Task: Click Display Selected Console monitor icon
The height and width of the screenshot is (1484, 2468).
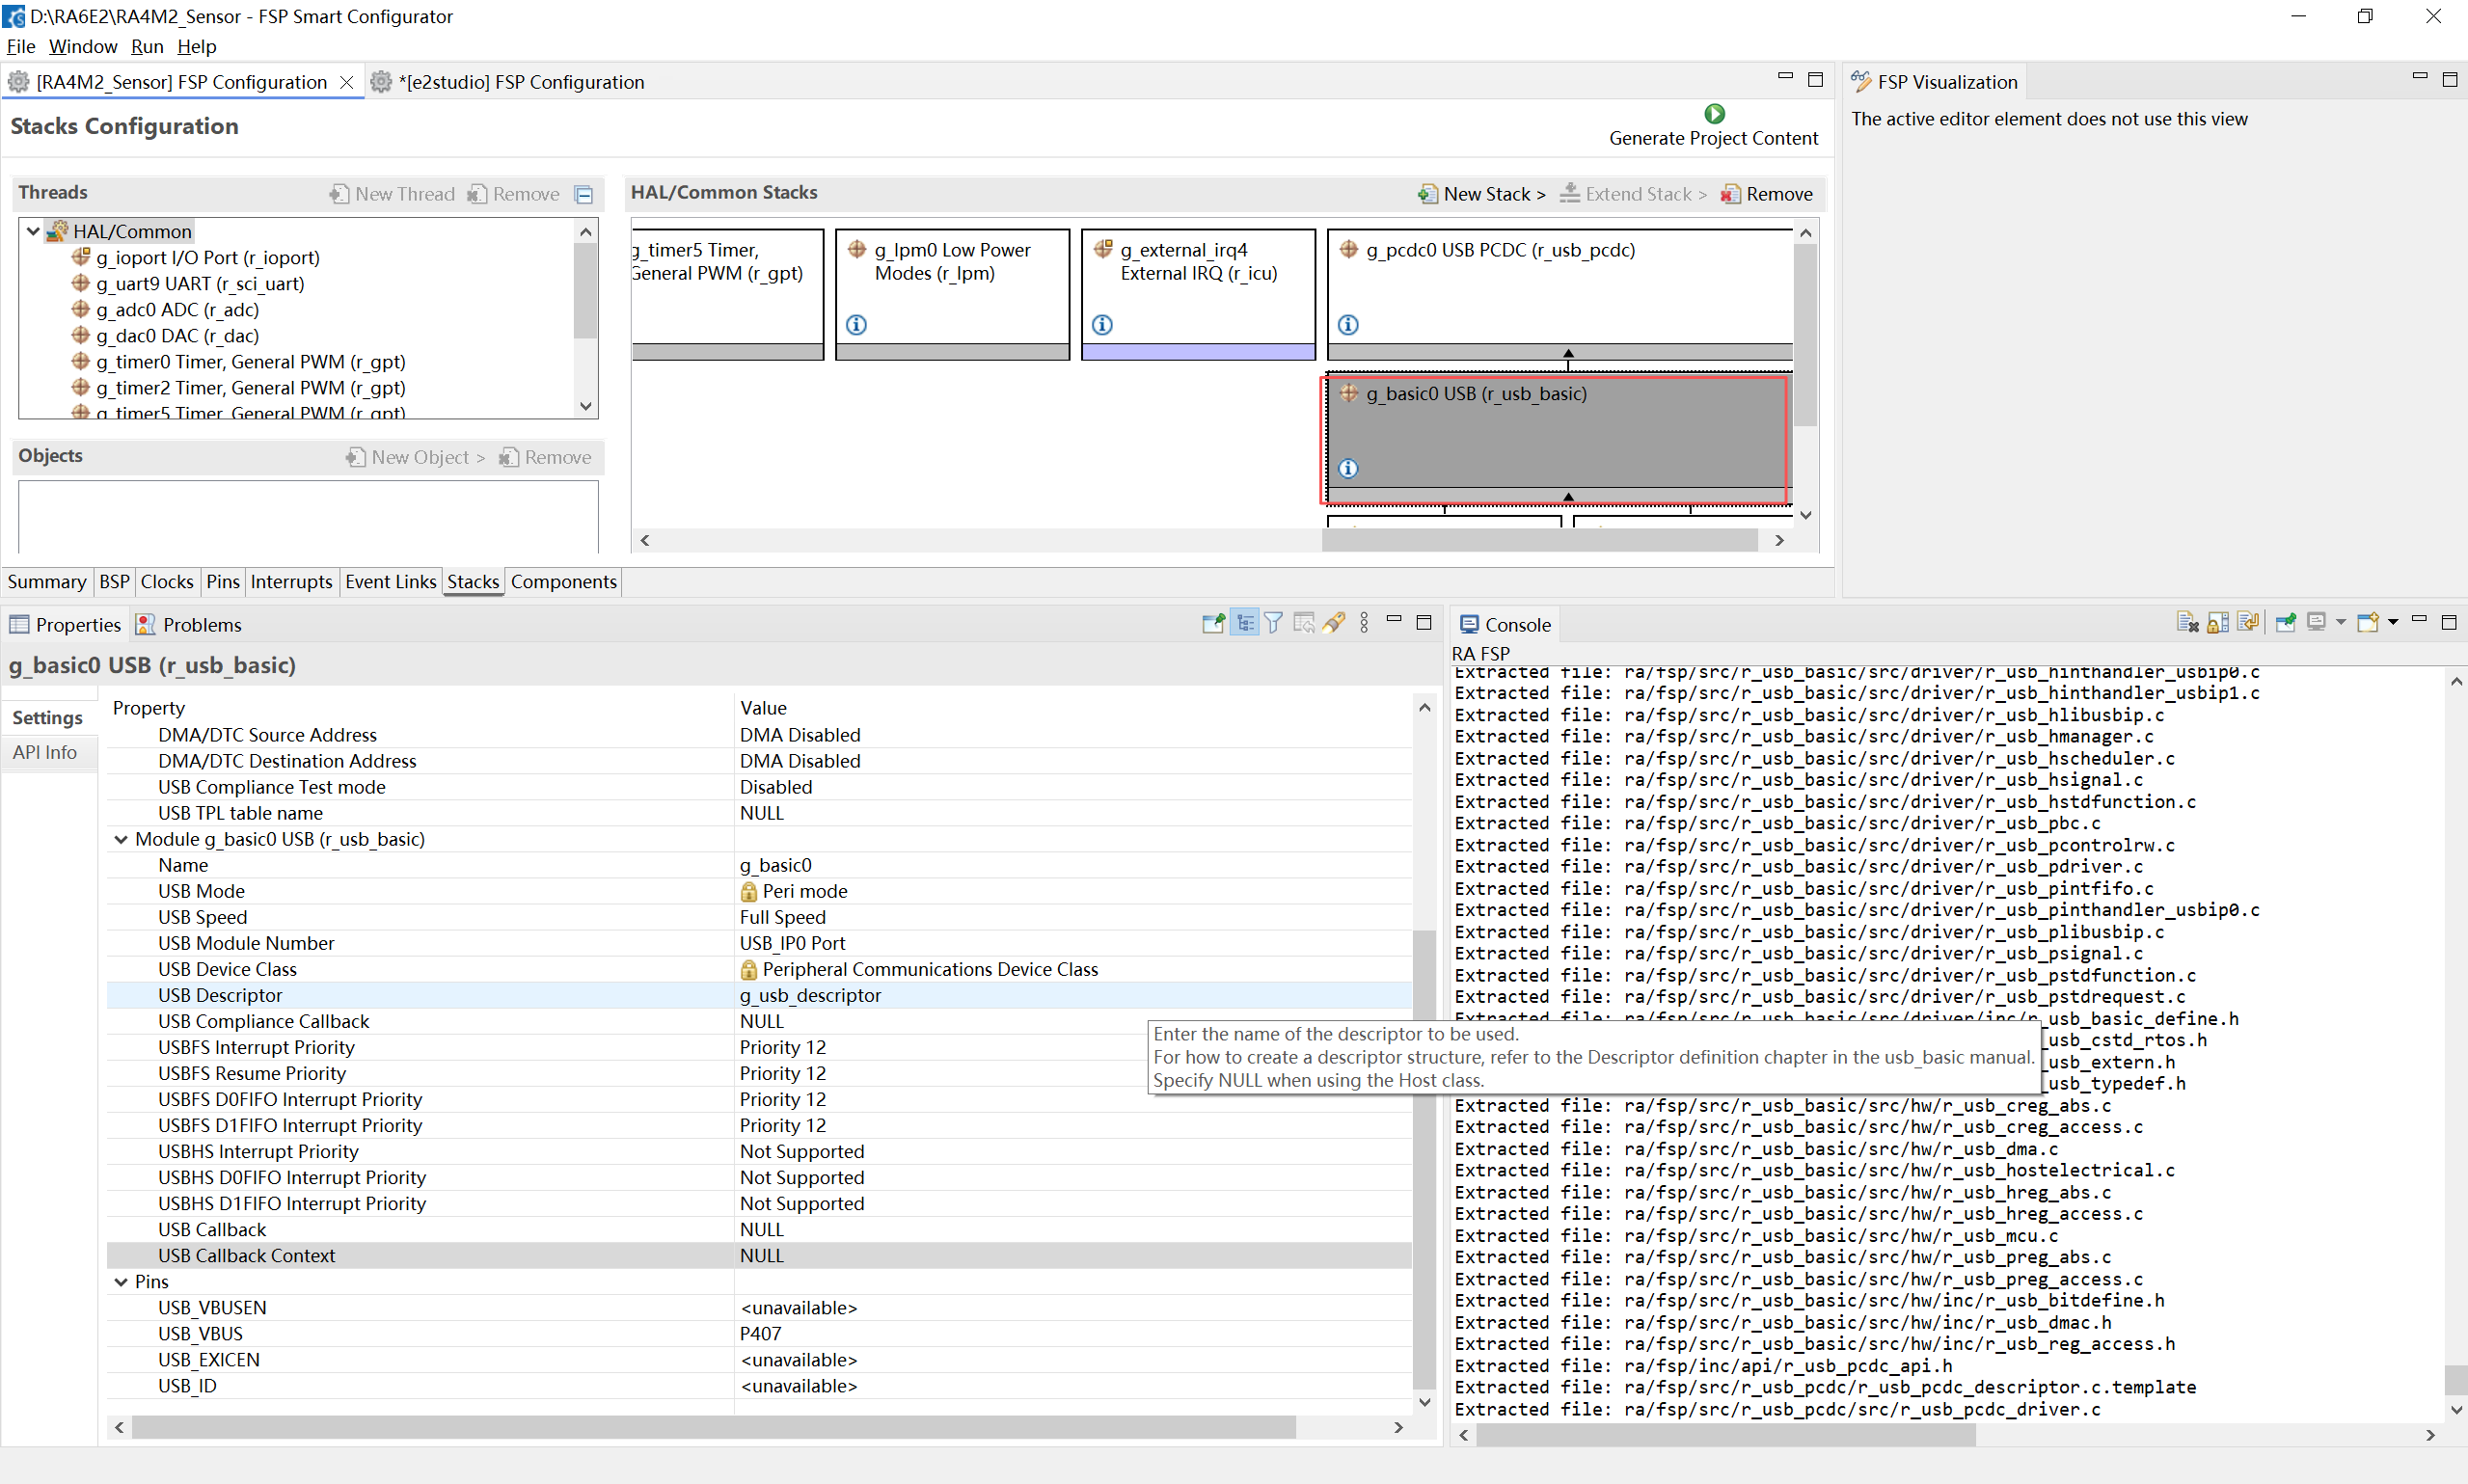Action: point(2316,623)
